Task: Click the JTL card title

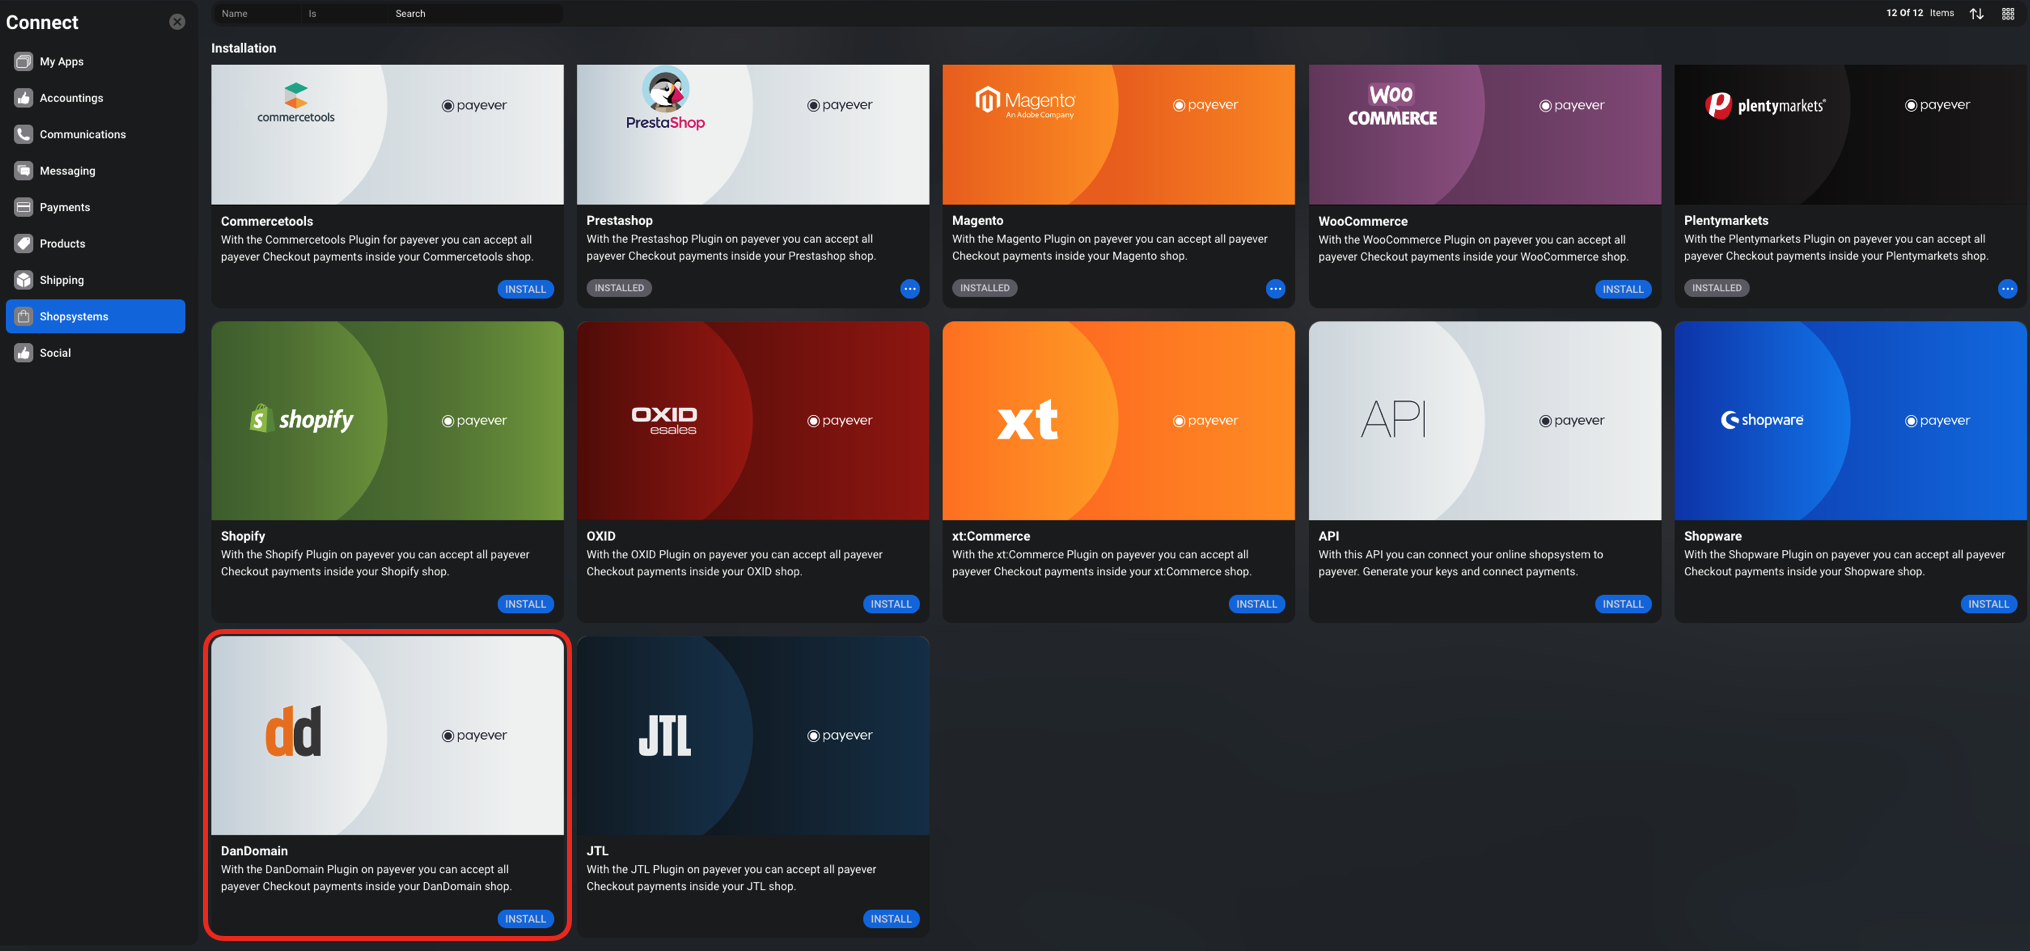Action: point(597,851)
